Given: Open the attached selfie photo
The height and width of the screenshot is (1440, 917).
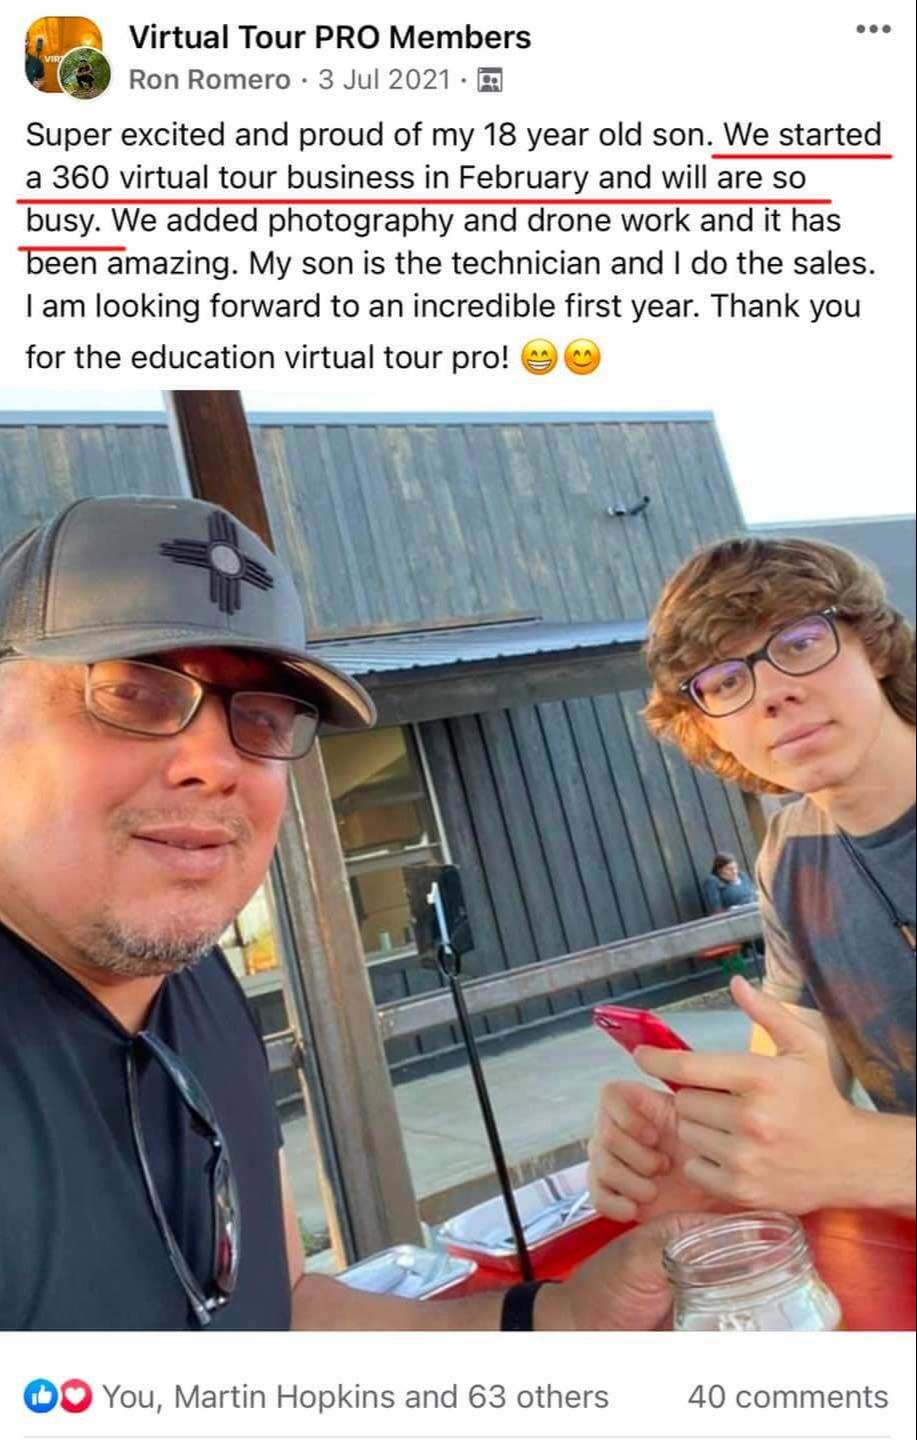Looking at the screenshot, I should coord(458,860).
